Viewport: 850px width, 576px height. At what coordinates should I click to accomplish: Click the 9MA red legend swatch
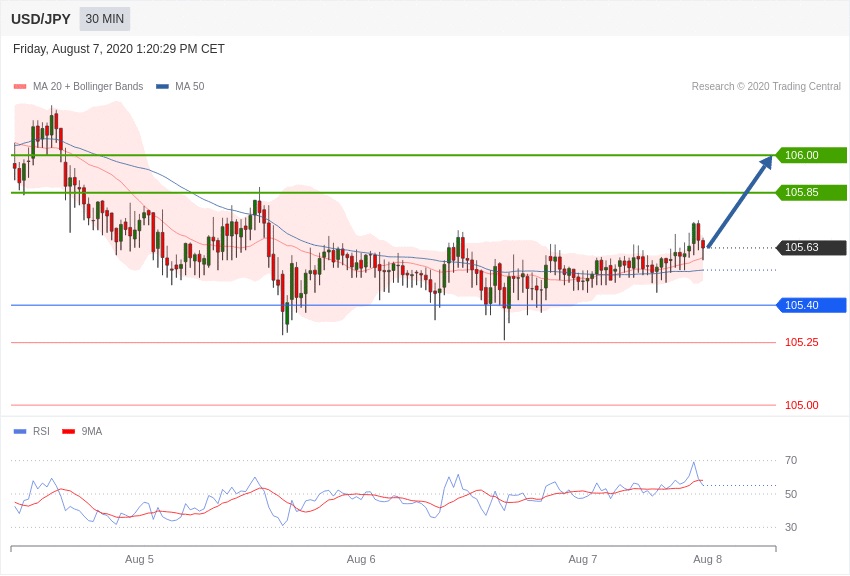click(68, 432)
